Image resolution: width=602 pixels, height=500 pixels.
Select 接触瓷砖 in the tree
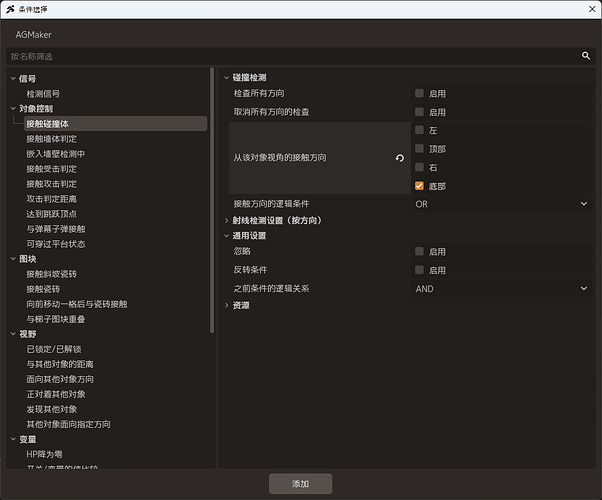(x=43, y=289)
